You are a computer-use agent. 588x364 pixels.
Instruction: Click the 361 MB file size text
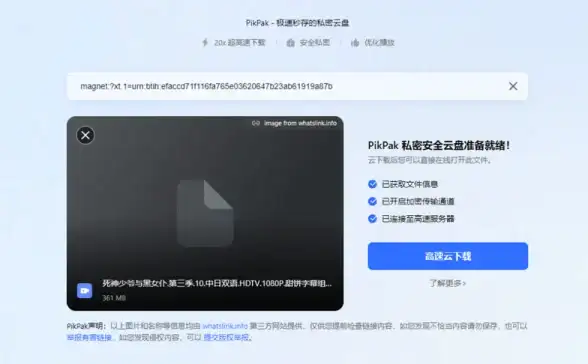(114, 298)
